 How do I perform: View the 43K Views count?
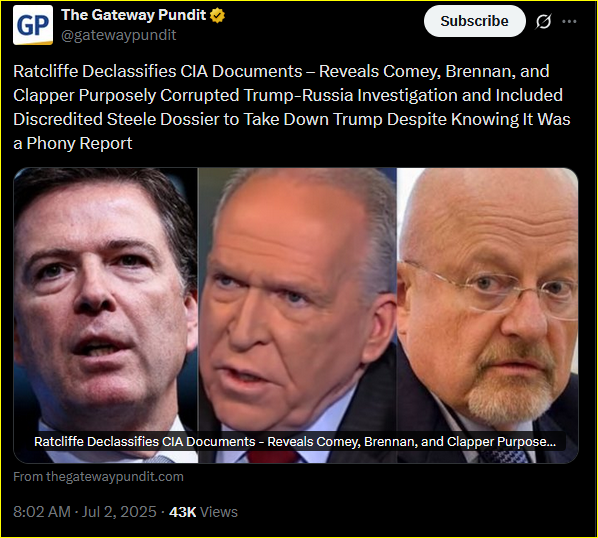pyautogui.click(x=203, y=512)
